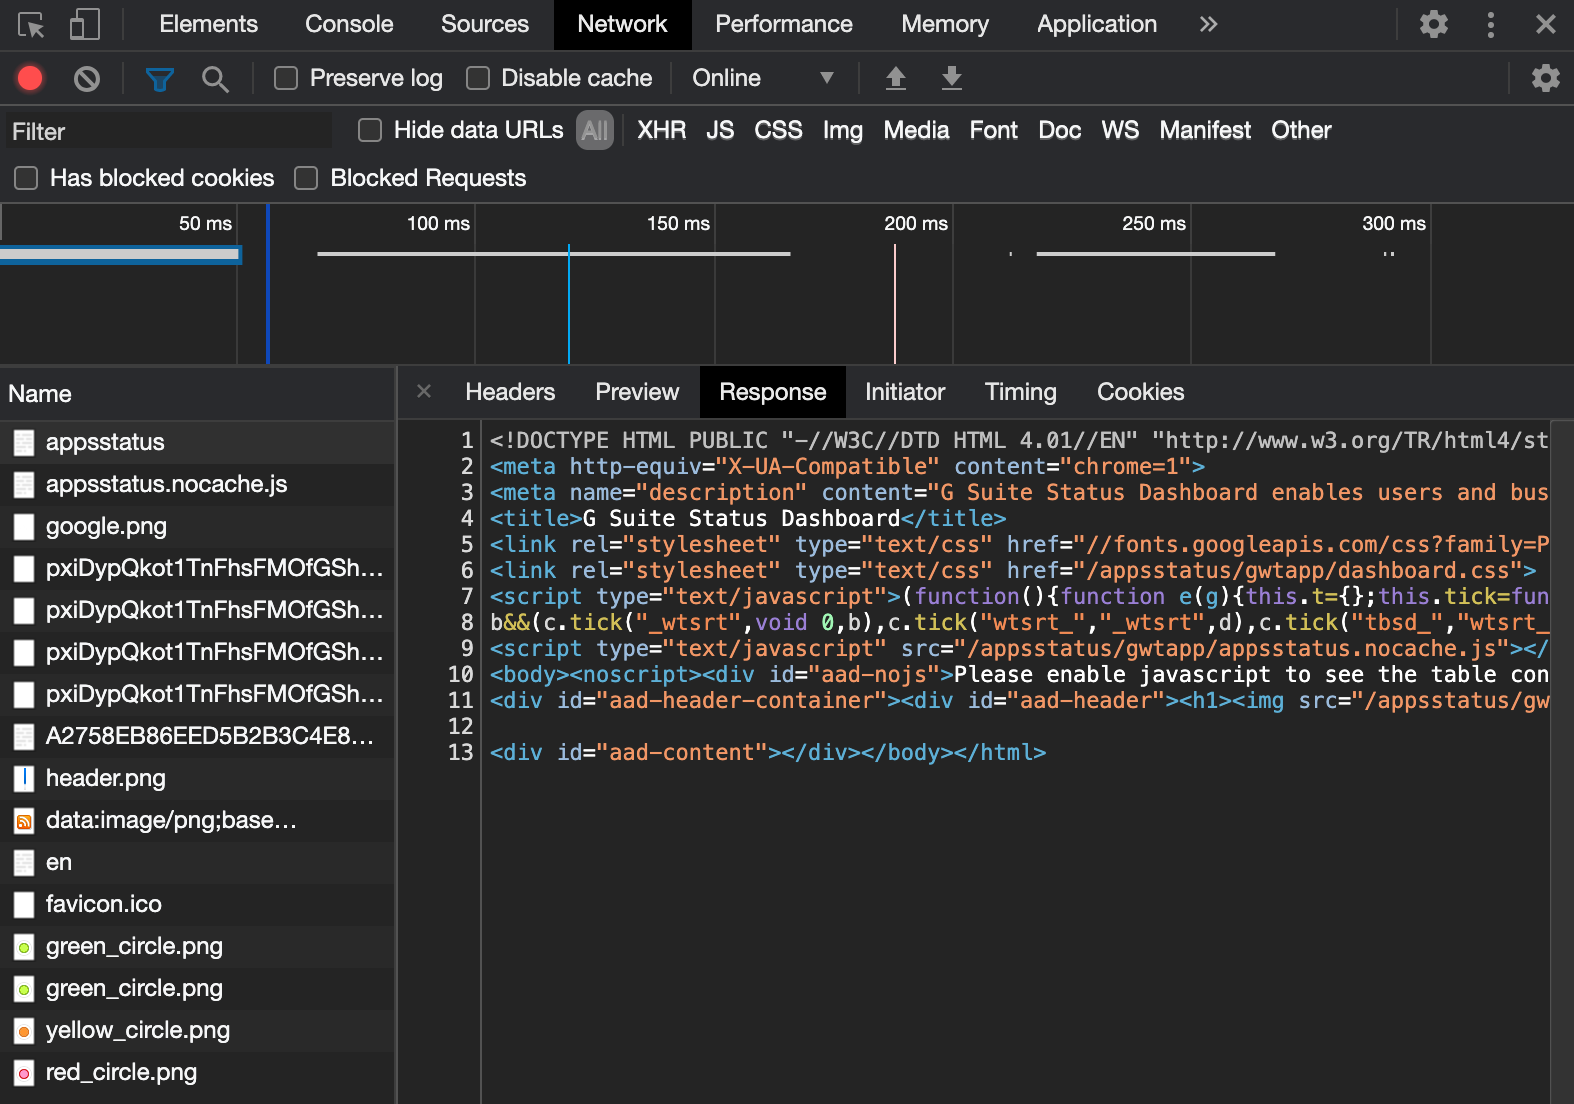Filter requests by XHR type
Image resolution: width=1574 pixels, height=1104 pixels.
coord(661,130)
